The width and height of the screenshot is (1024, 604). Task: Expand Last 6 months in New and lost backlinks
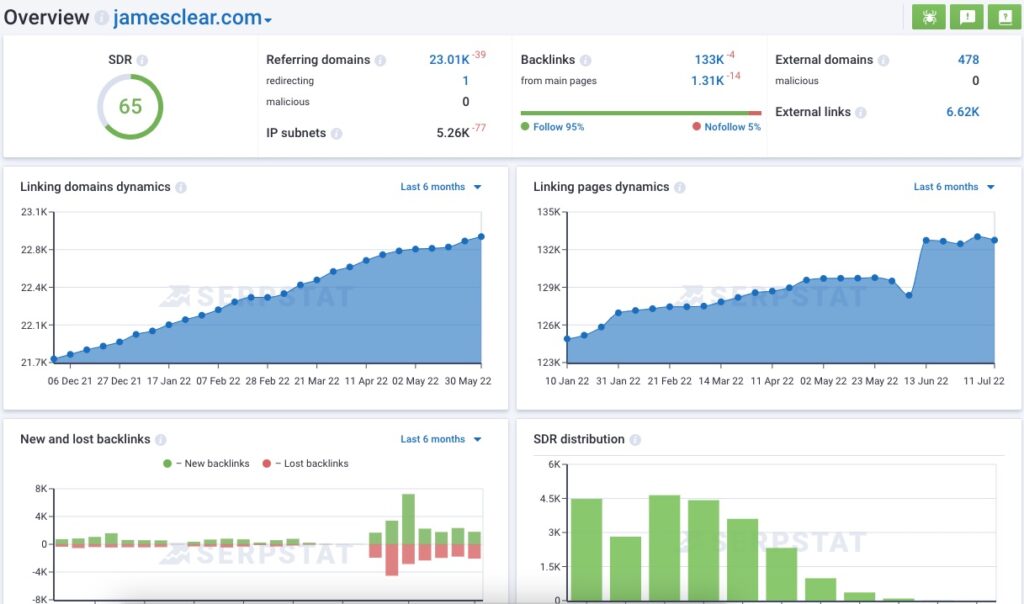tap(441, 439)
